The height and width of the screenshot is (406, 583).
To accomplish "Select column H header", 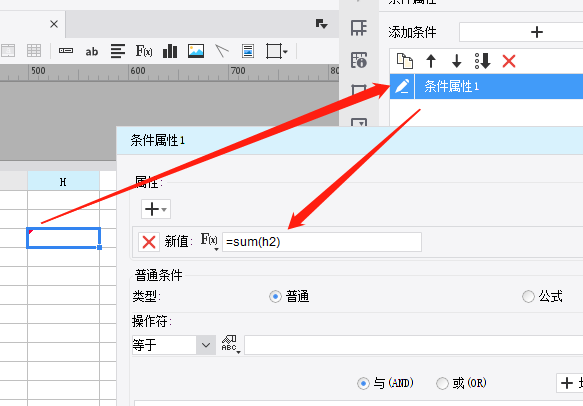I will (x=63, y=182).
